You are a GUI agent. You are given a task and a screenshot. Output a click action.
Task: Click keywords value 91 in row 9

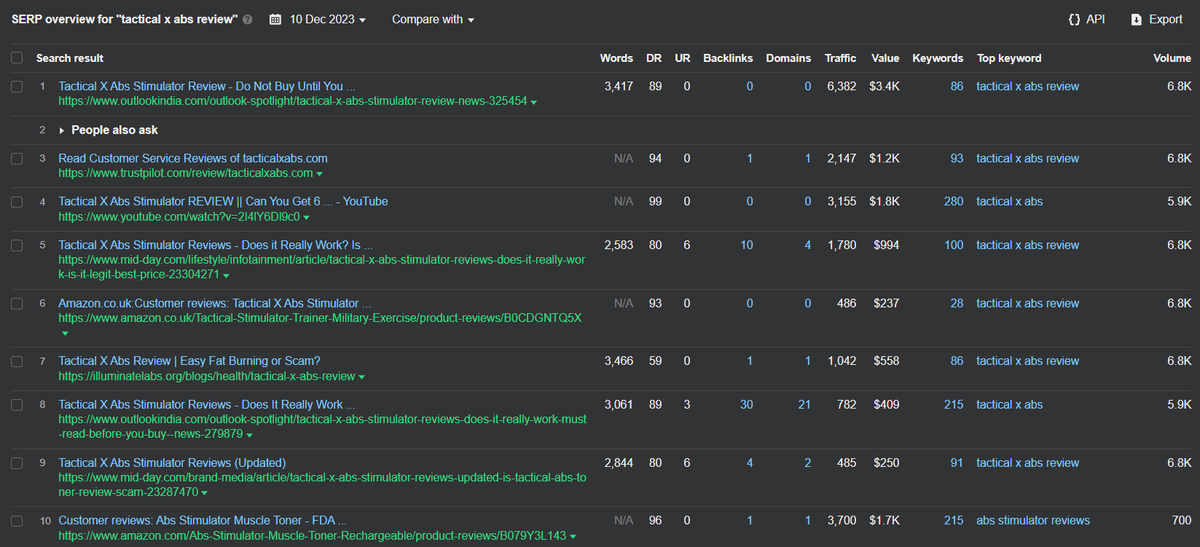click(x=957, y=463)
